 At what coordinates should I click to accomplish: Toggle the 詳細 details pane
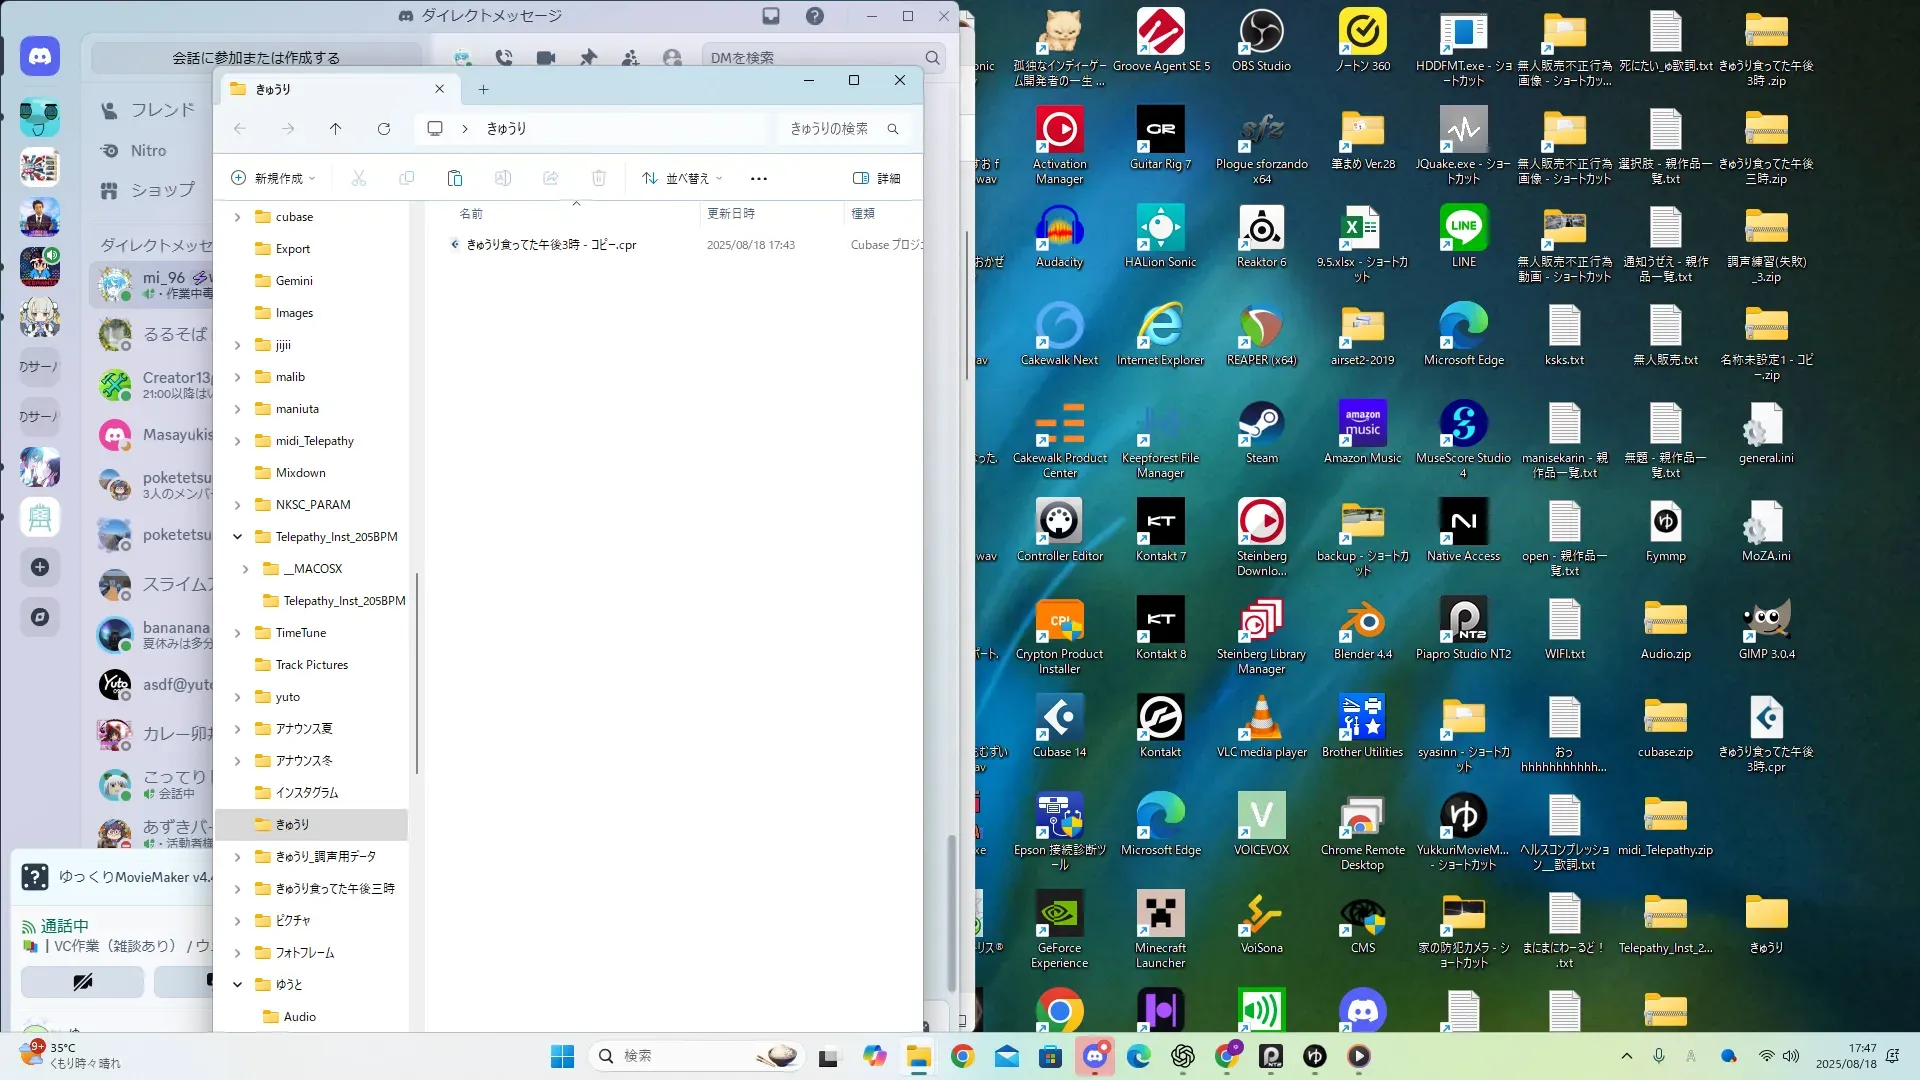(876, 178)
